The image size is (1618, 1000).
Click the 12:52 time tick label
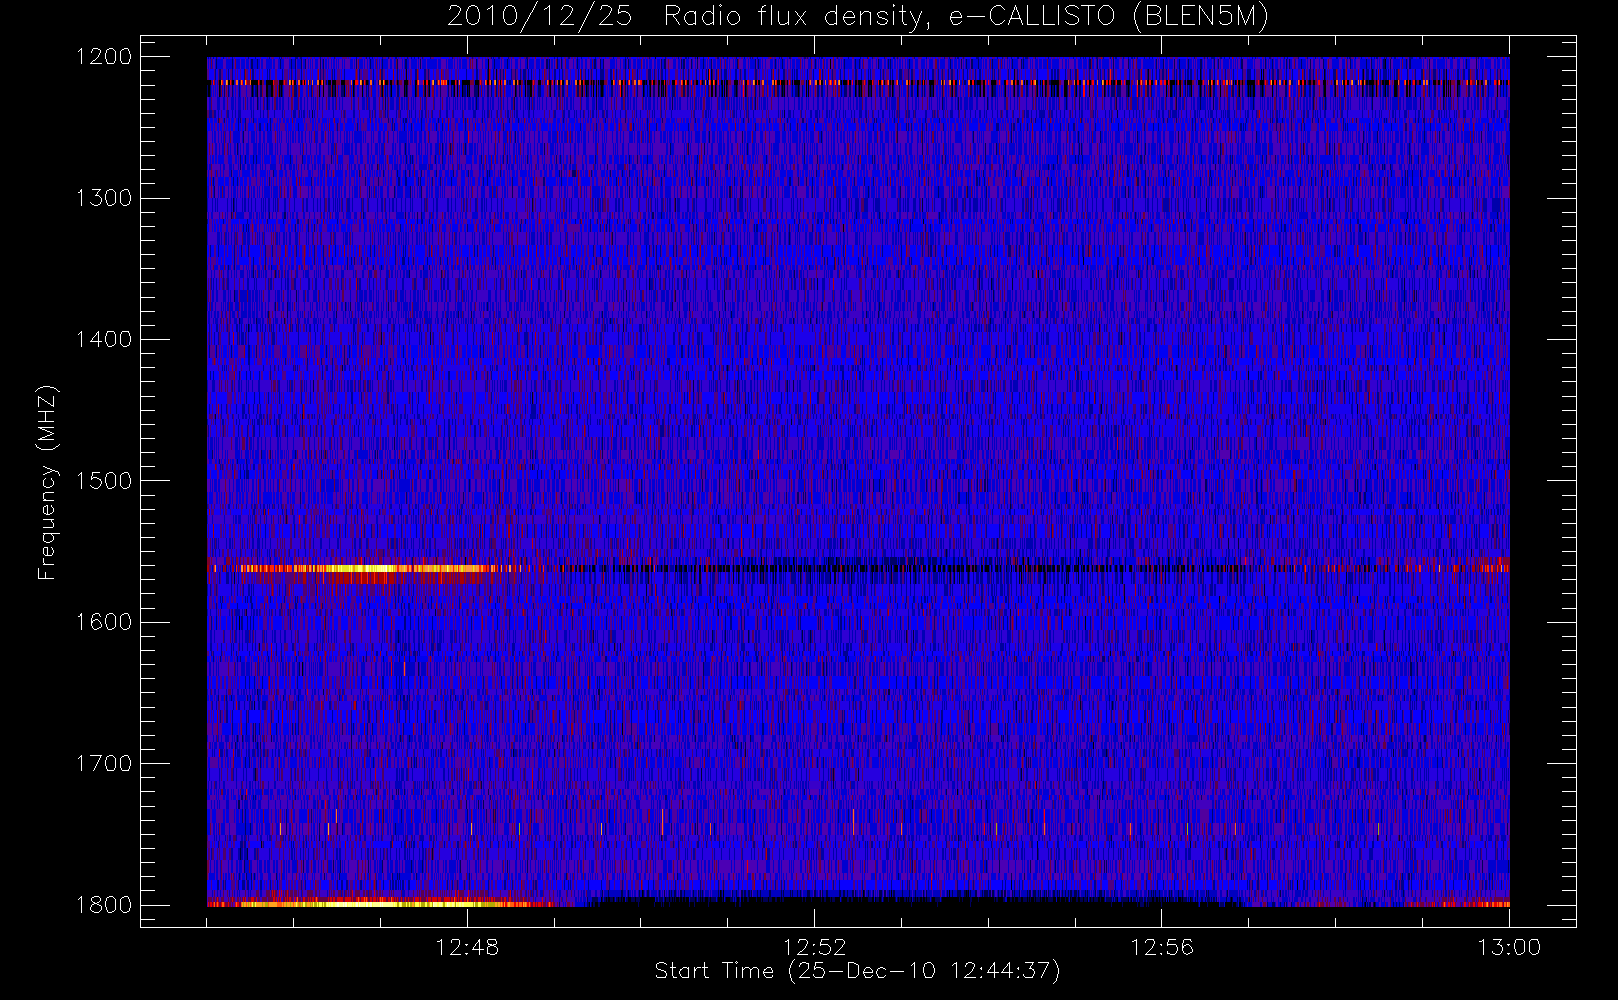(x=814, y=947)
